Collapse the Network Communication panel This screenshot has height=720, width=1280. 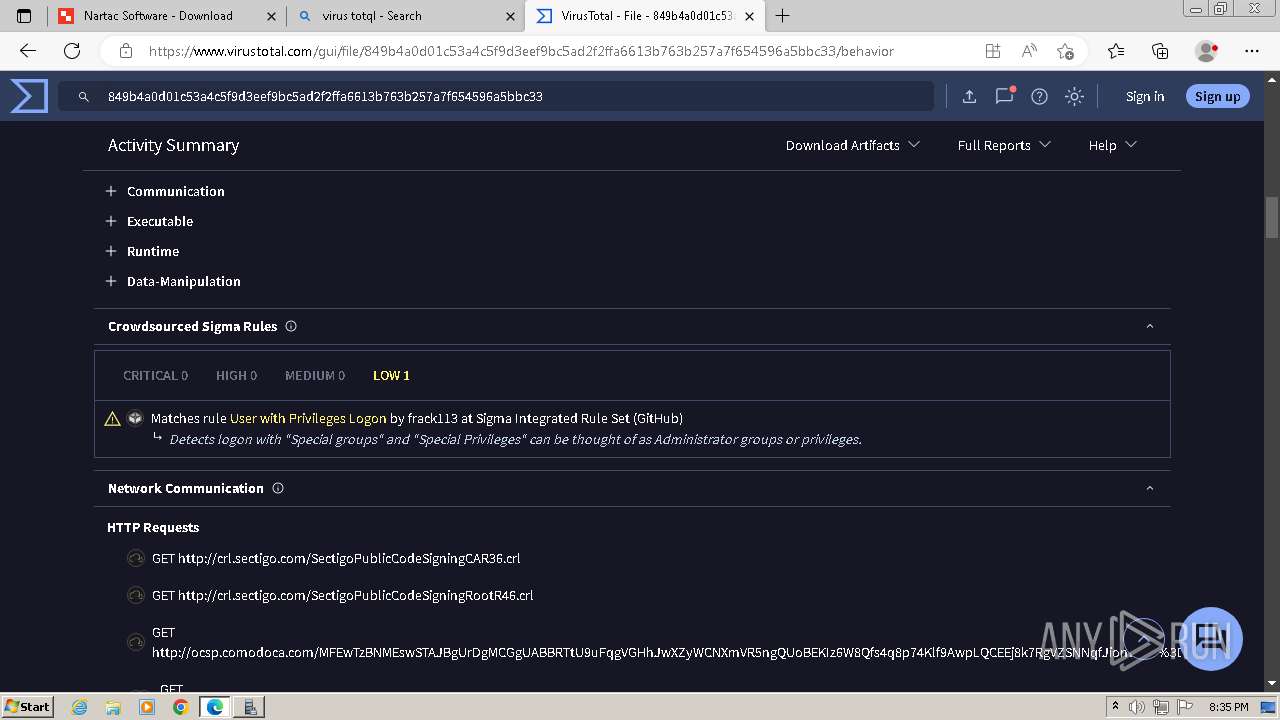1150,488
